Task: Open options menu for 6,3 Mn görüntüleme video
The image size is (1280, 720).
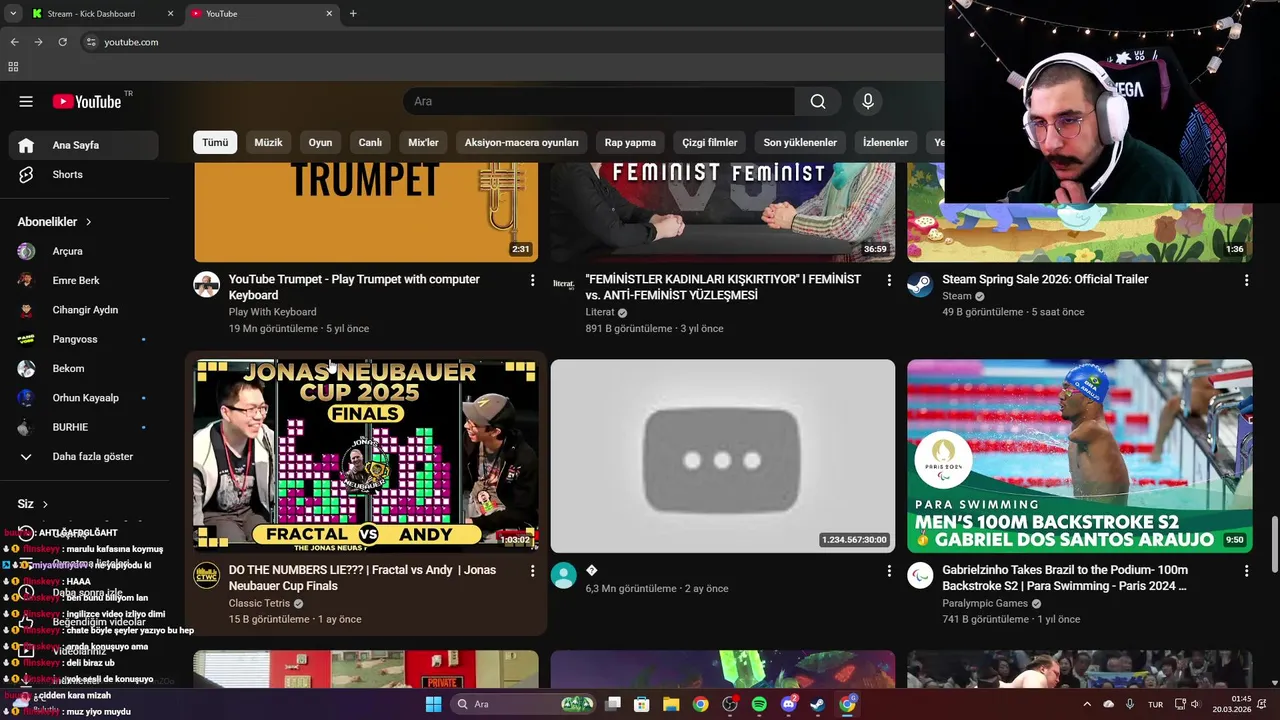Action: pos(889,571)
